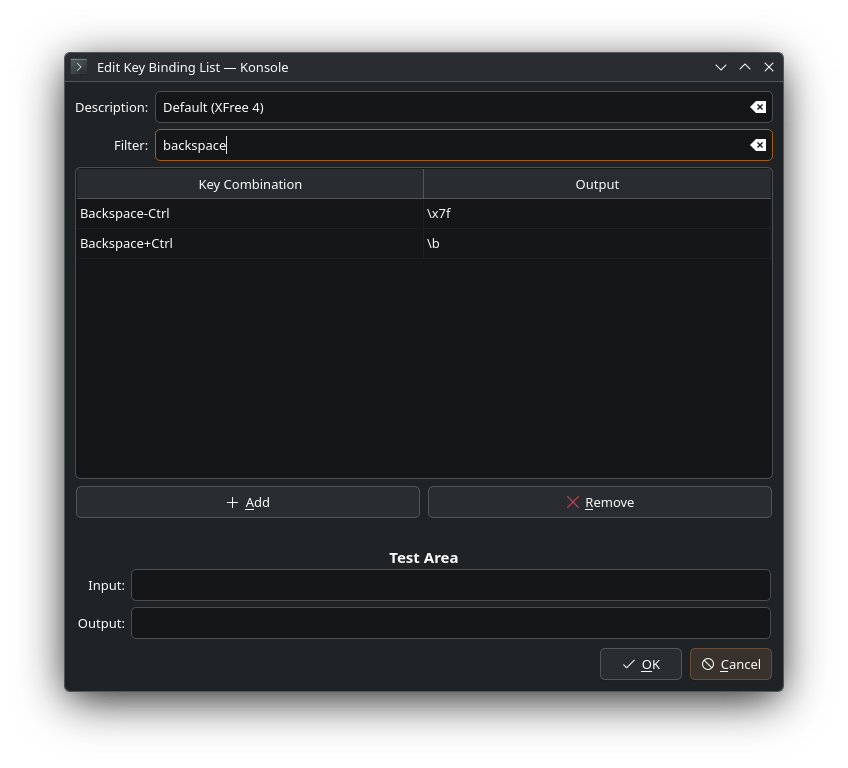Click the Konsole terminal icon in title bar
Image resolution: width=848 pixels, height=768 pixels.
tap(79, 67)
